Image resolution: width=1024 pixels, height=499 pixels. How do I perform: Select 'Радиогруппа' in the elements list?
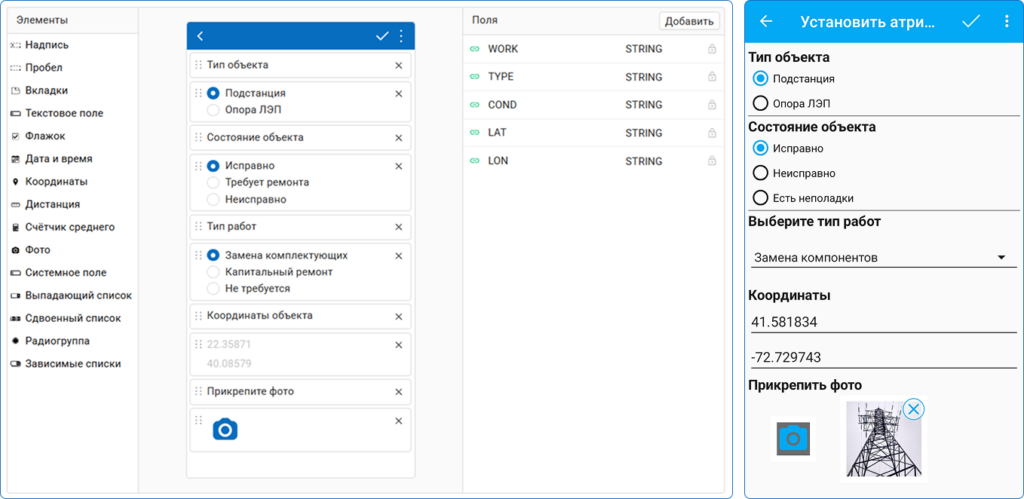[59, 341]
